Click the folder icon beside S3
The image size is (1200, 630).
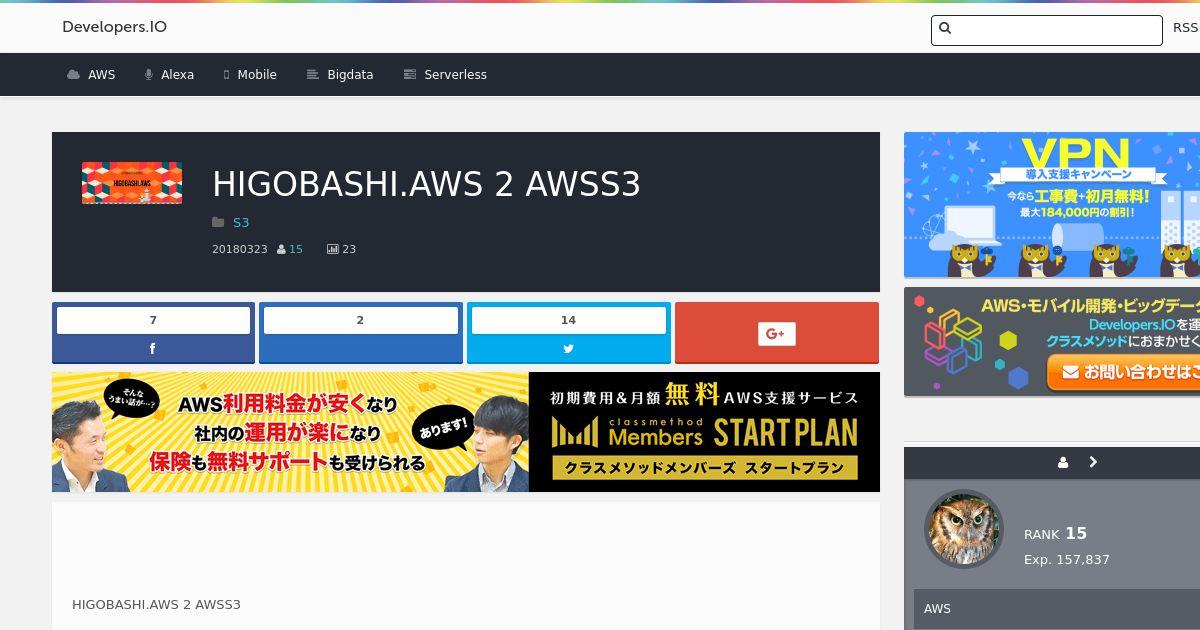click(x=218, y=222)
